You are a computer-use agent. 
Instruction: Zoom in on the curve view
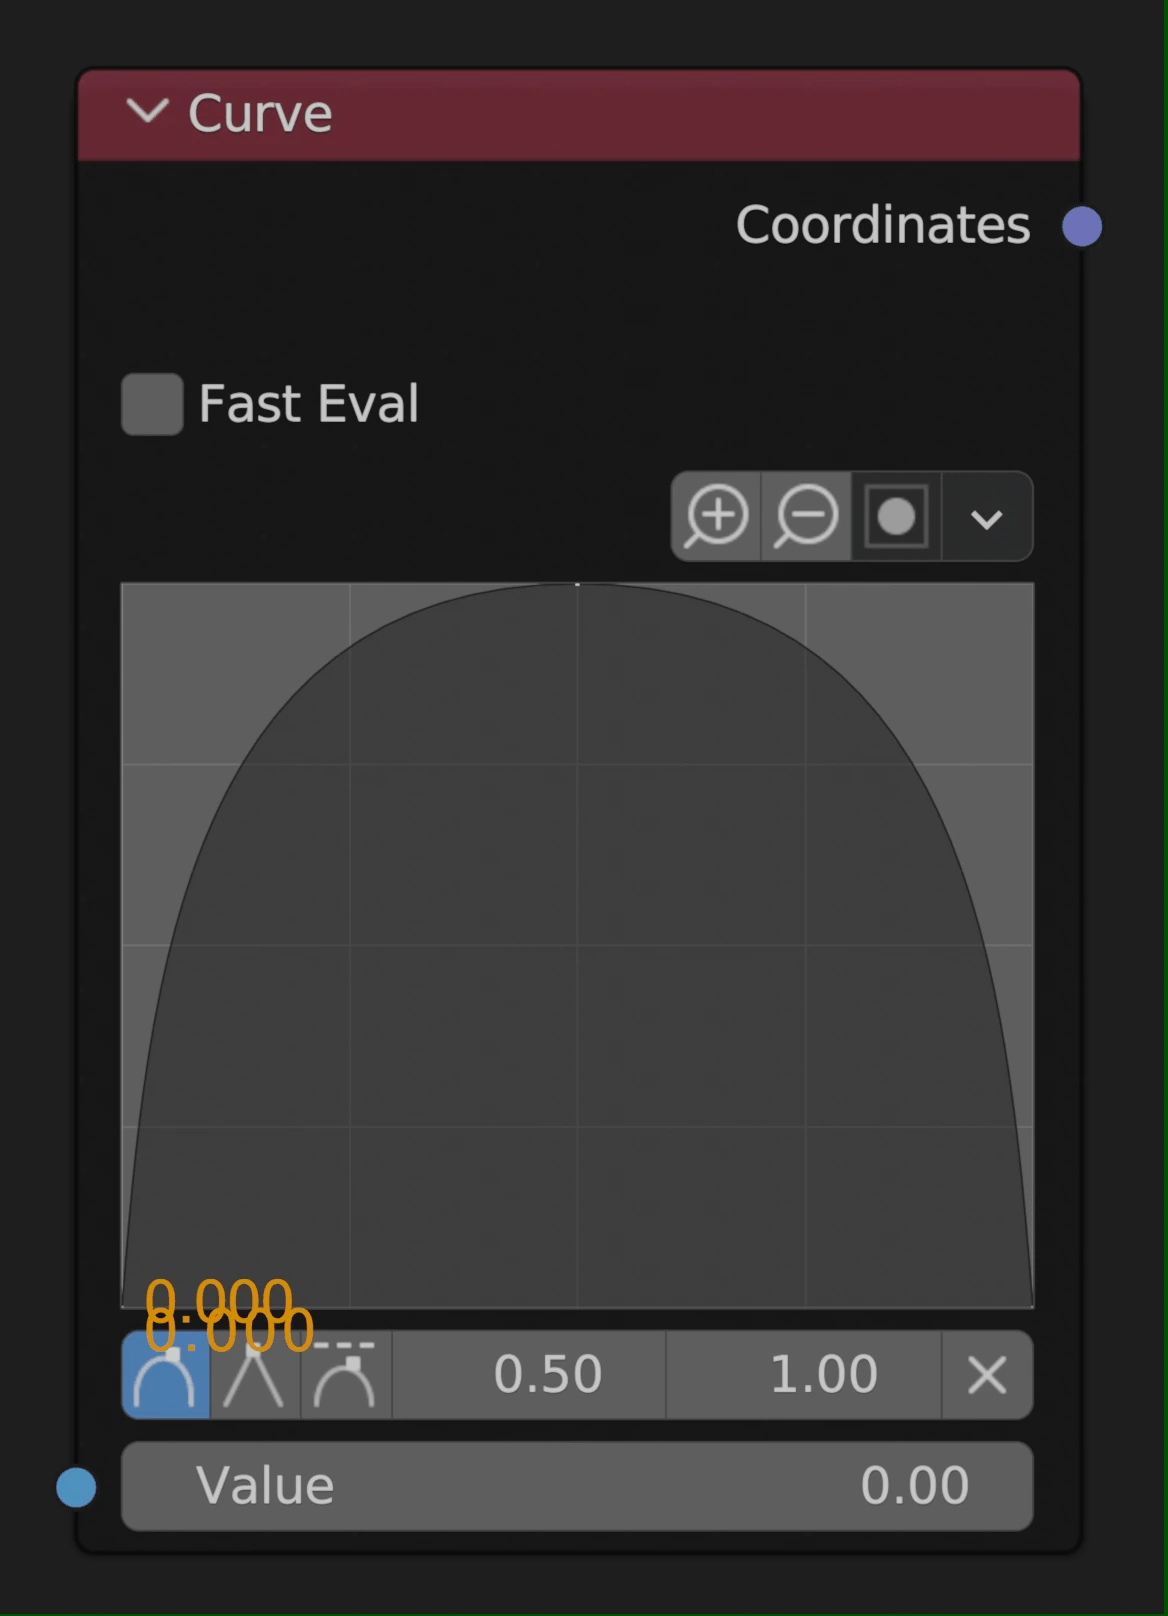[x=716, y=517]
